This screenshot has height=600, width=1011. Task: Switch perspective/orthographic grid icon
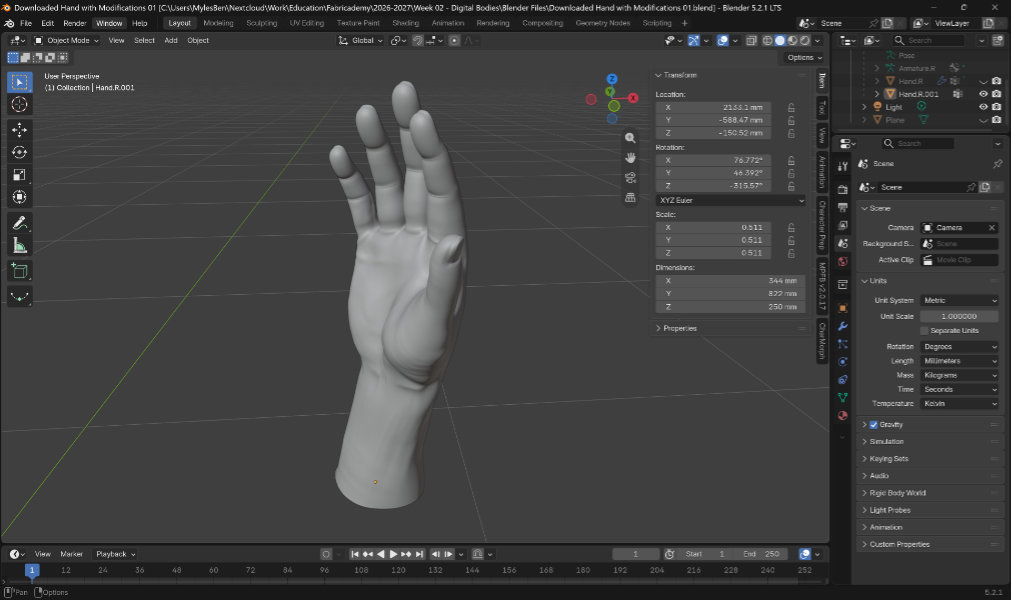(630, 198)
